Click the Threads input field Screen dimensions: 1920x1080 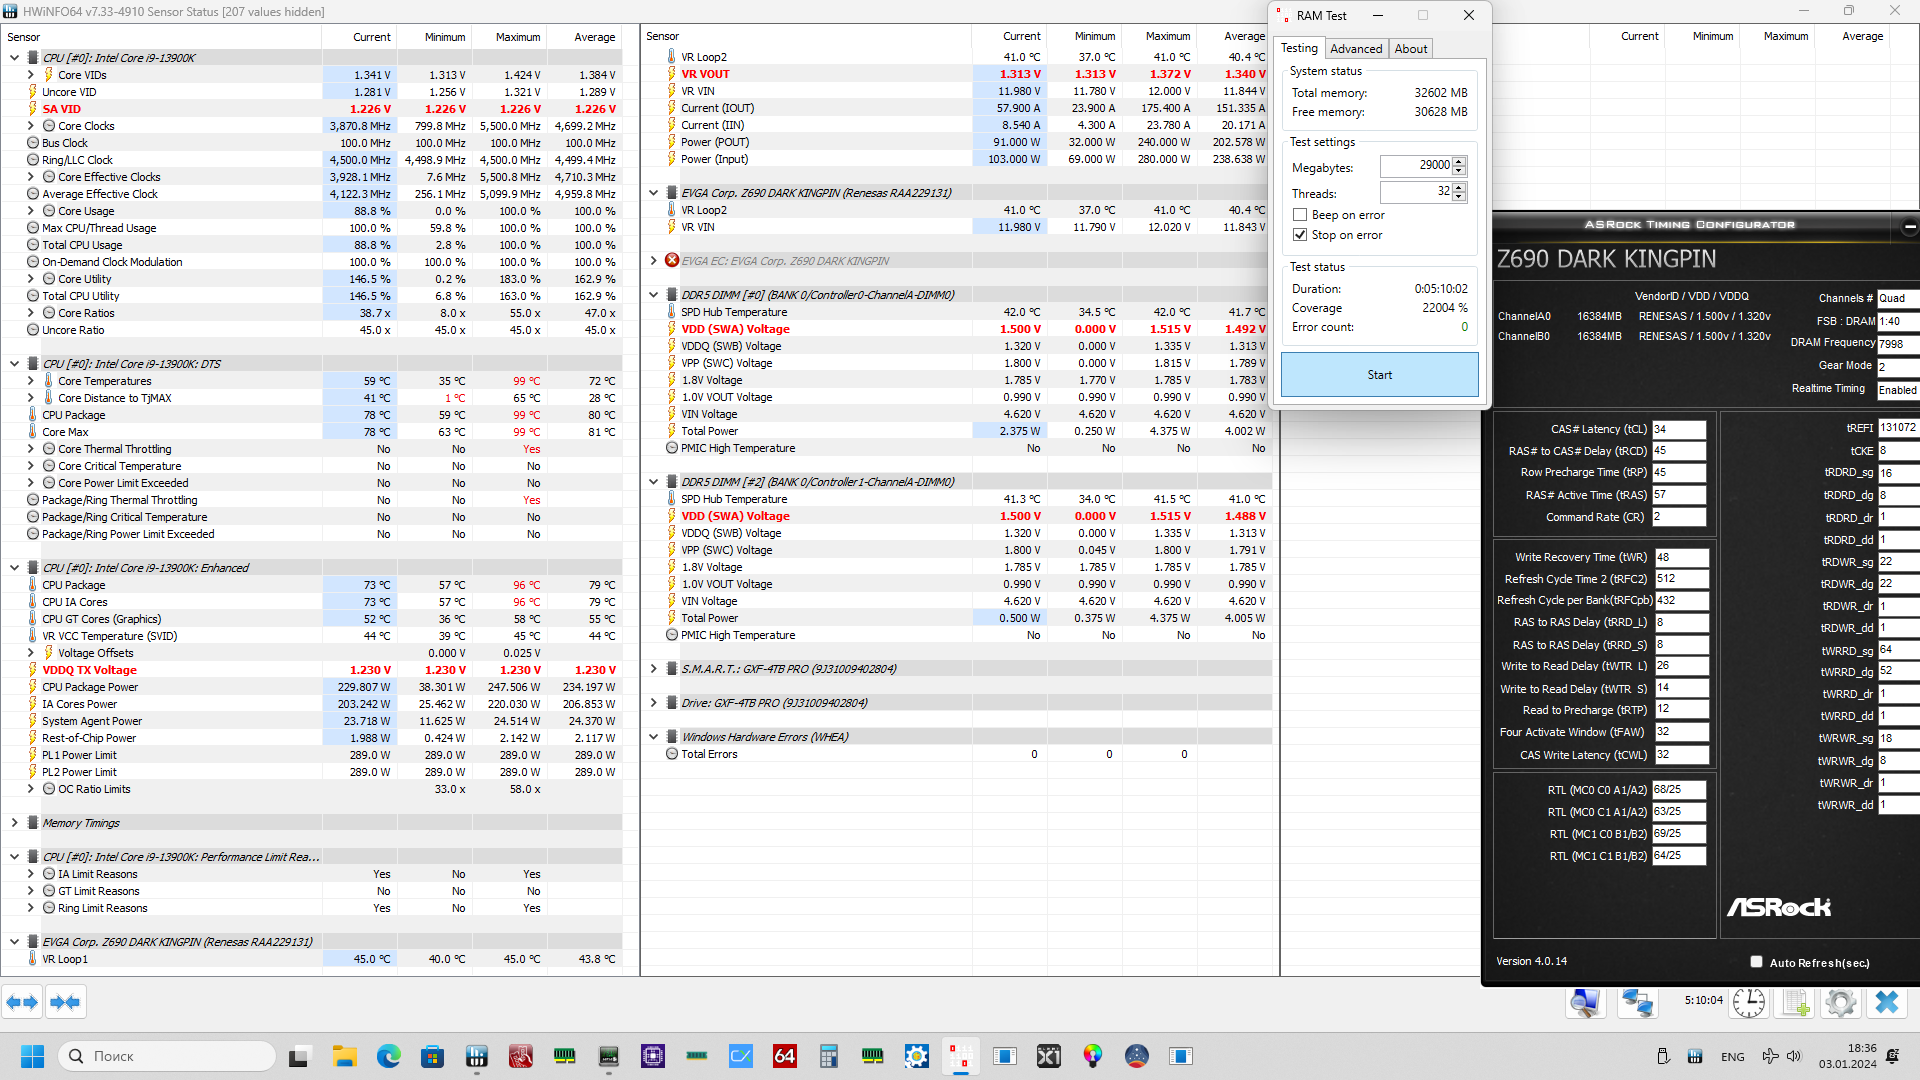[1414, 192]
